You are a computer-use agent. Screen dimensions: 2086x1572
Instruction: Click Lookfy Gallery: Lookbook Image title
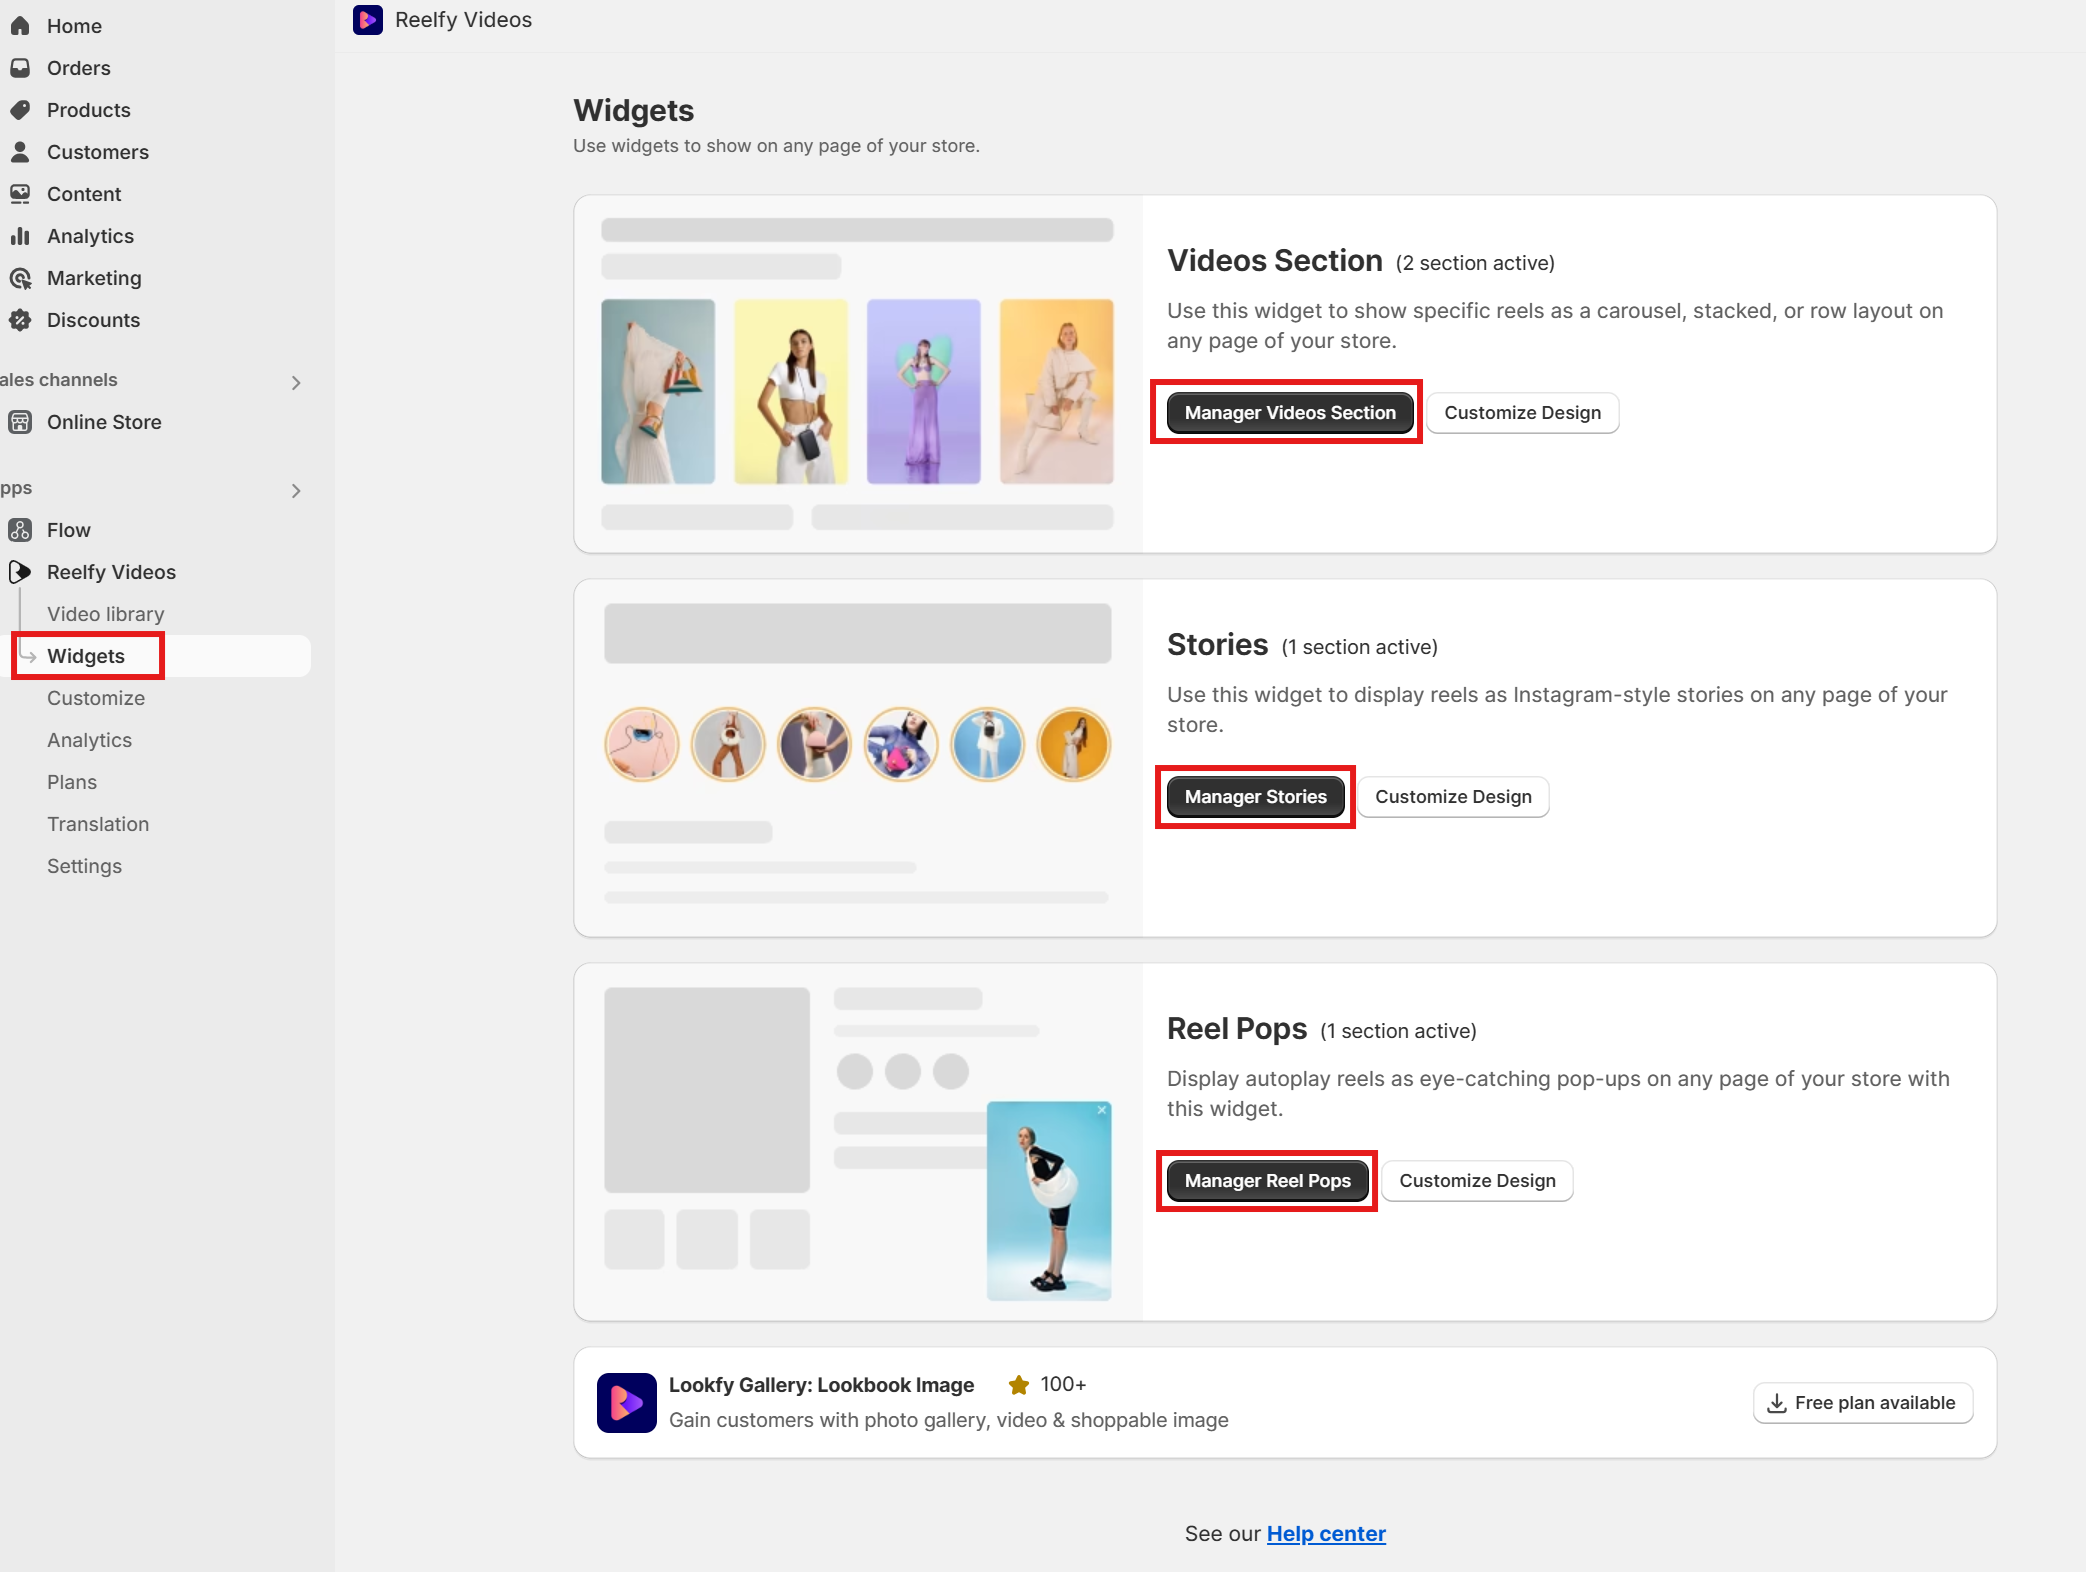point(821,1385)
